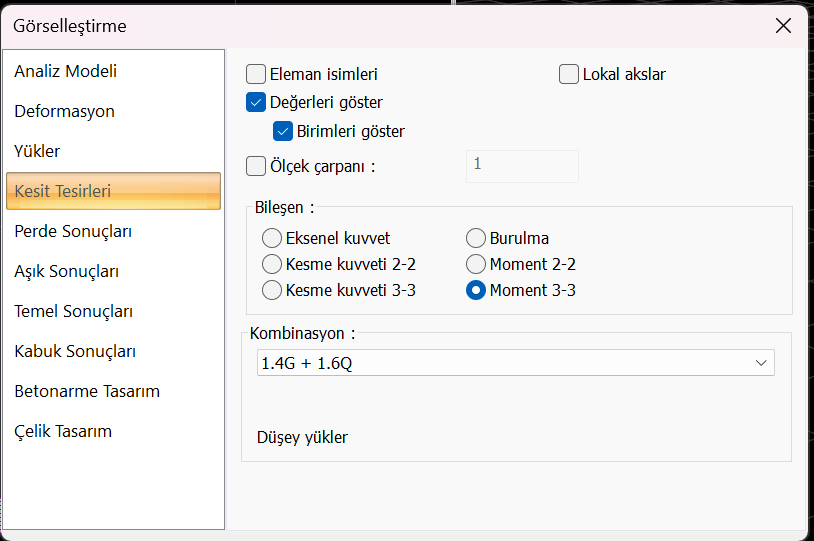Select Çelik Tasarım in sidebar
Viewport: 814px width, 541px height.
pos(63,431)
